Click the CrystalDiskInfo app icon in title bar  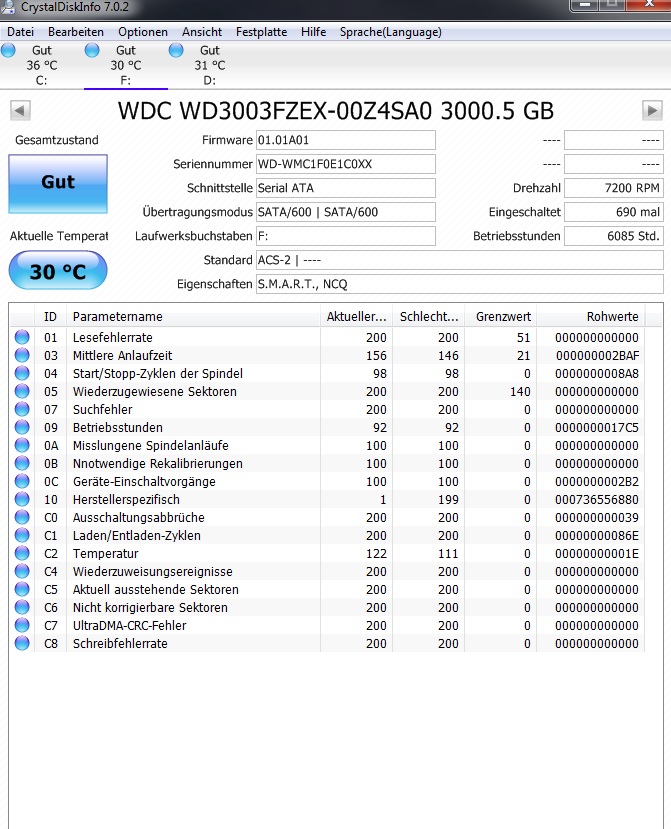point(9,6)
